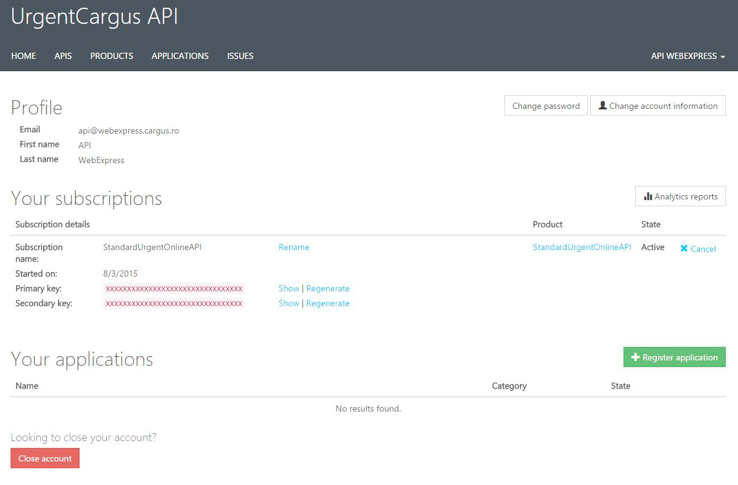
Task: Expand the API WEBEXPRESS user dropdown
Action: click(x=687, y=56)
